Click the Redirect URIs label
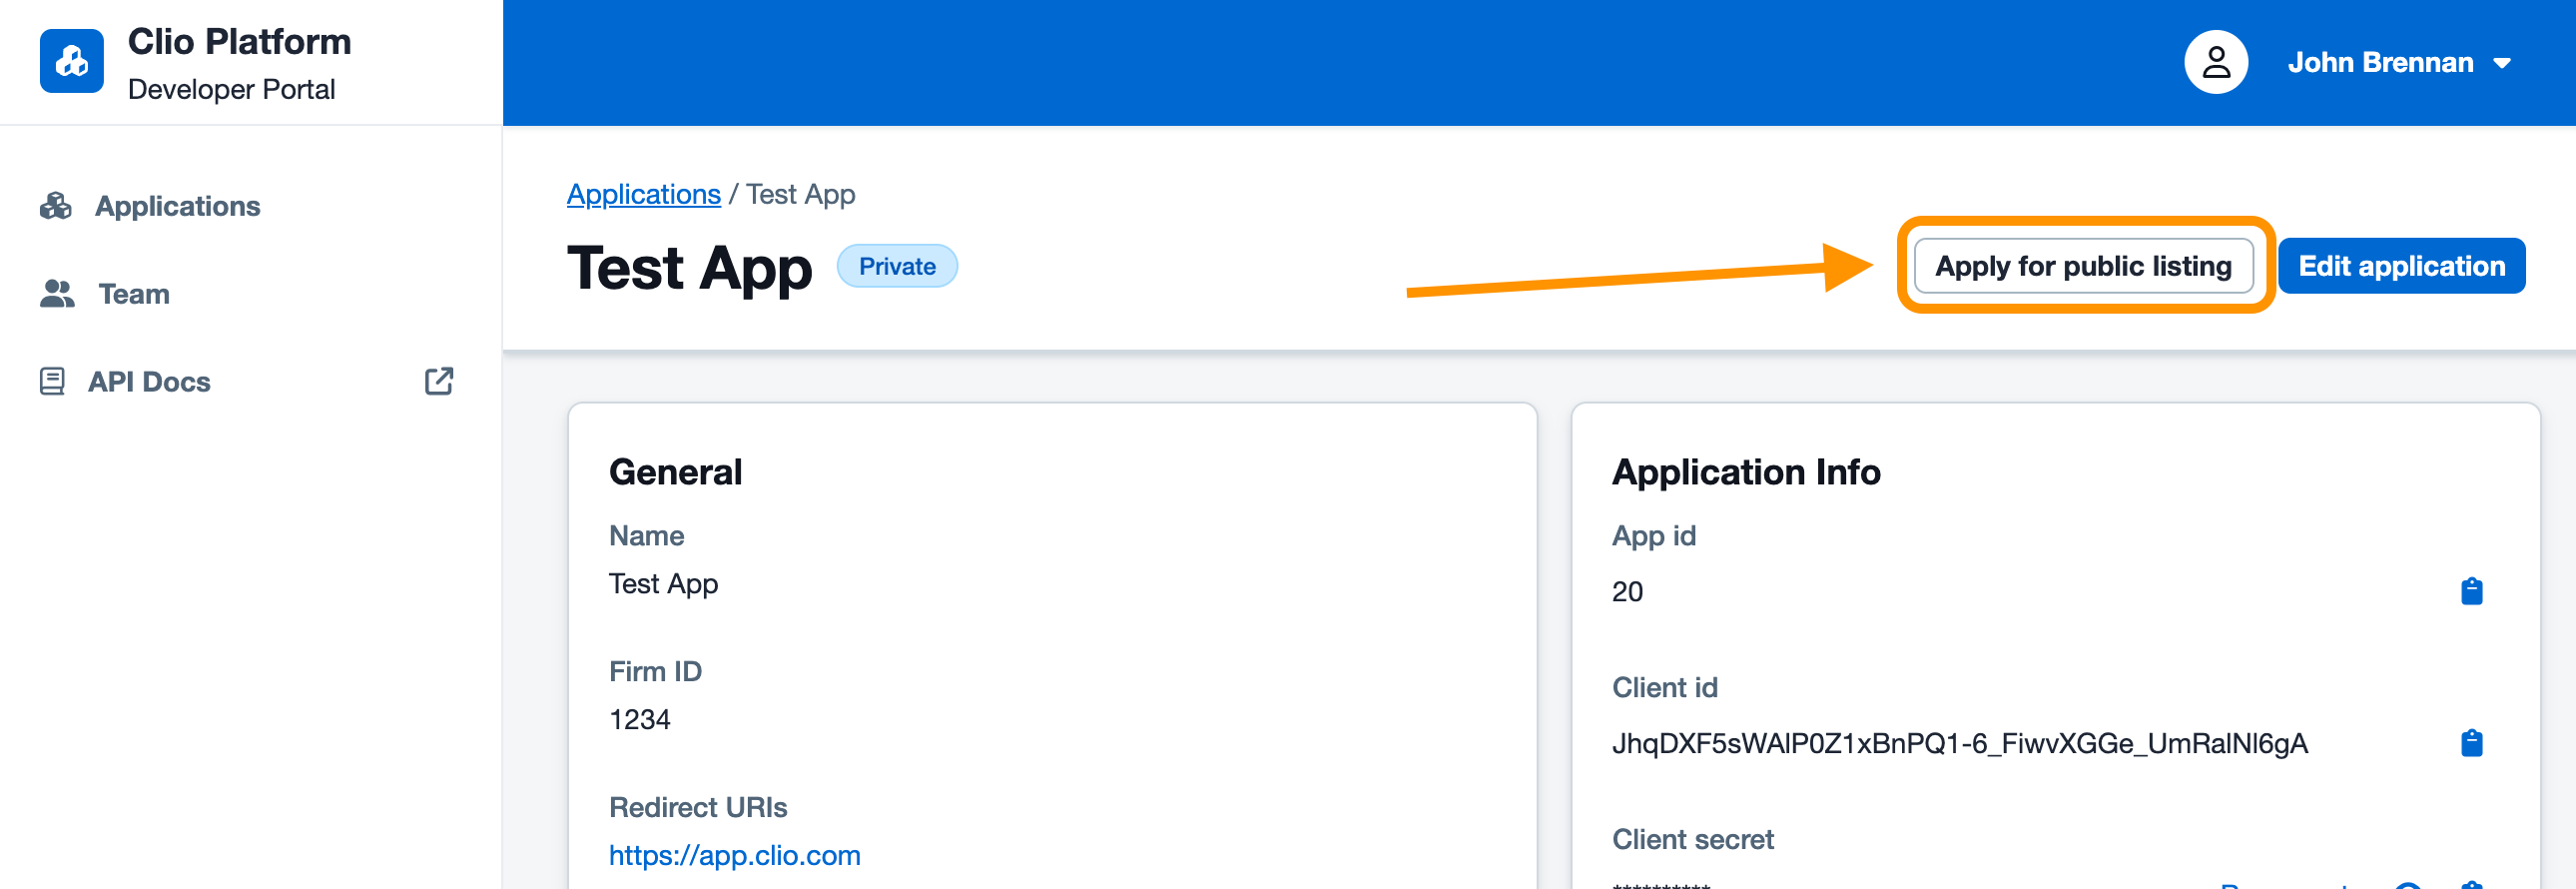Viewport: 2576px width, 889px height. tap(697, 807)
